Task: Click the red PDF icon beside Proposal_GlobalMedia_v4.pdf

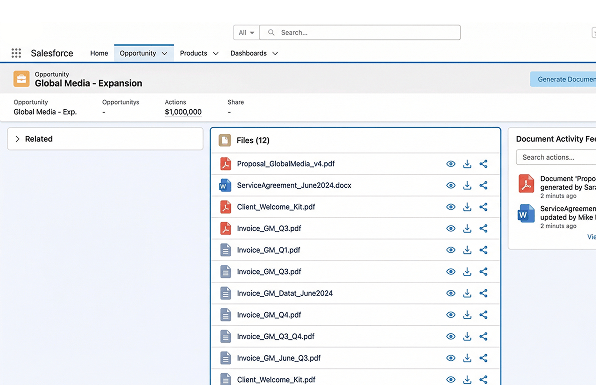Action: click(226, 164)
